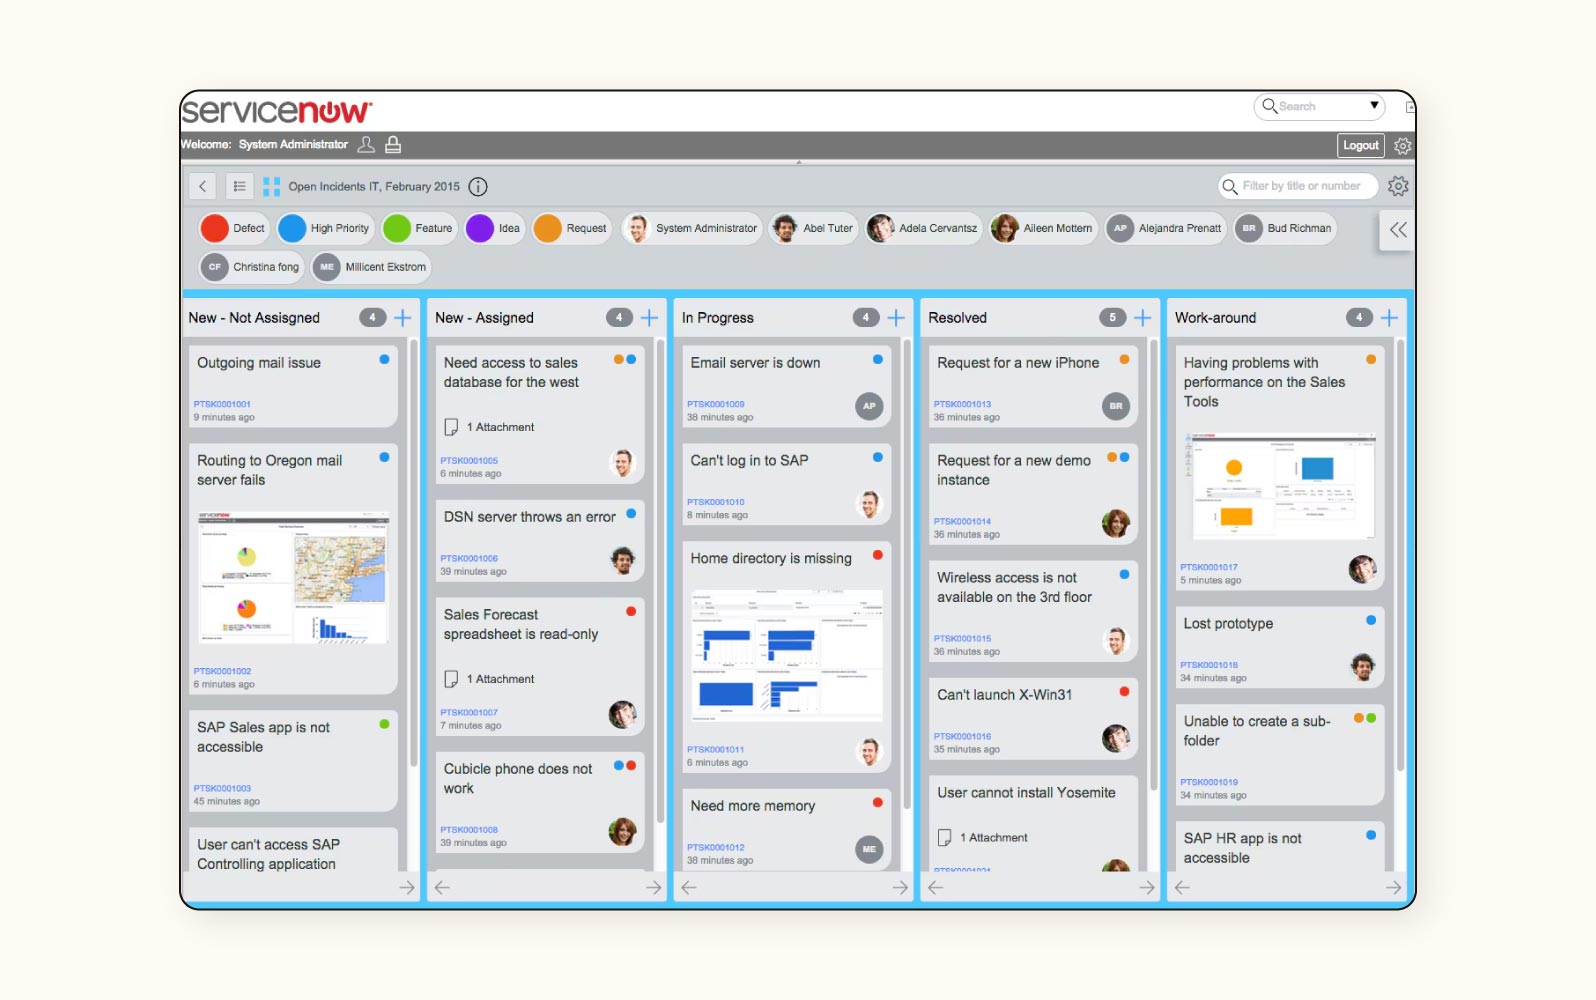This screenshot has height=1000, width=1596.
Task: Move In Progress lane left via arrow
Action: pos(688,887)
